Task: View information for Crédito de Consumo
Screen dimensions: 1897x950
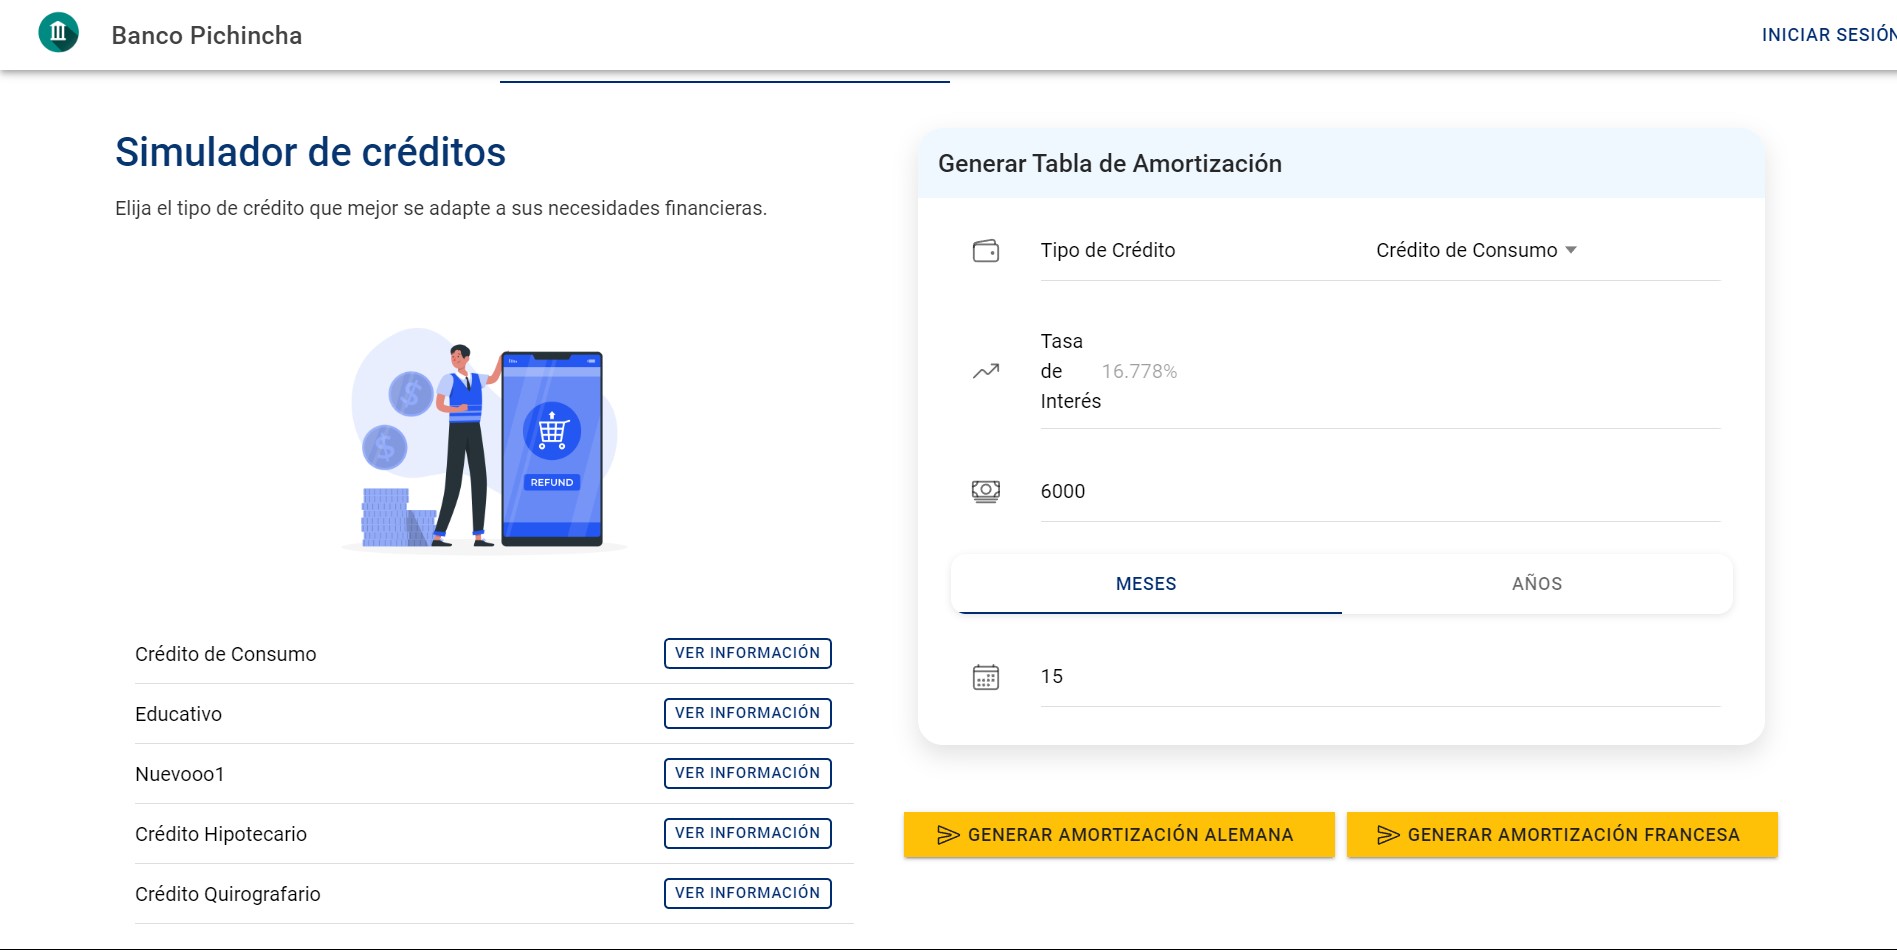Action: [x=748, y=653]
